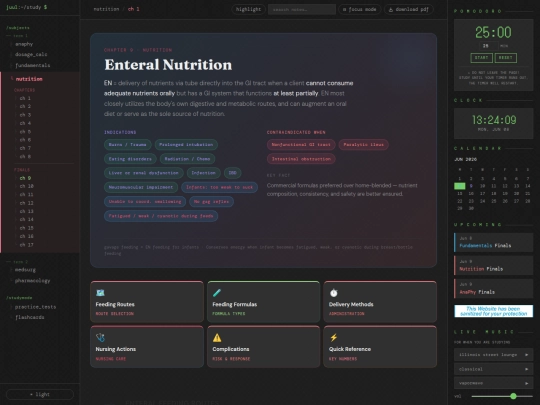This screenshot has width=540, height=405.
Task: Expand the anaphy subject
Action: coord(24,44)
